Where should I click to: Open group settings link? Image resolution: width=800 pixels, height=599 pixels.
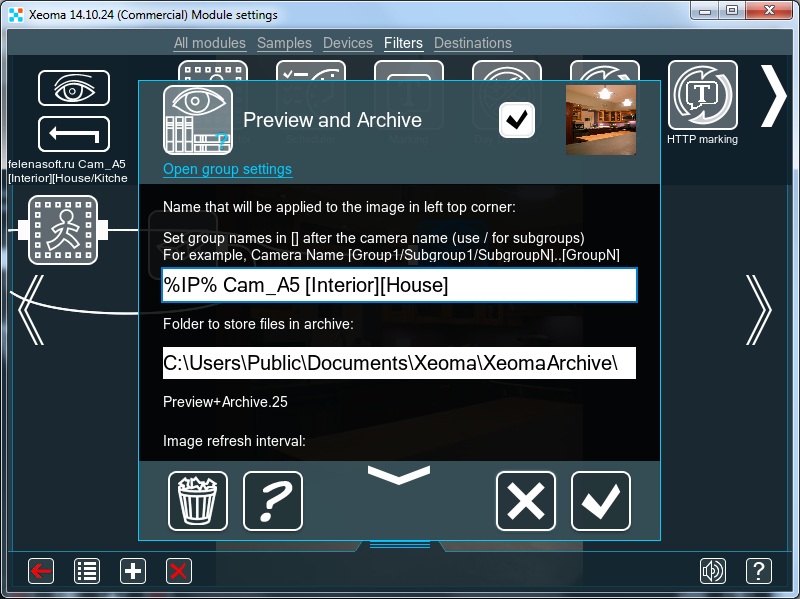[228, 169]
